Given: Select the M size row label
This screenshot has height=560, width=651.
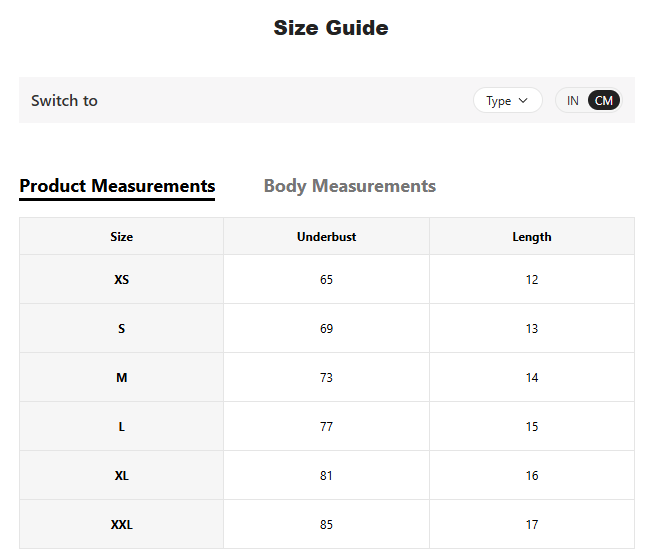Looking at the screenshot, I should (121, 377).
